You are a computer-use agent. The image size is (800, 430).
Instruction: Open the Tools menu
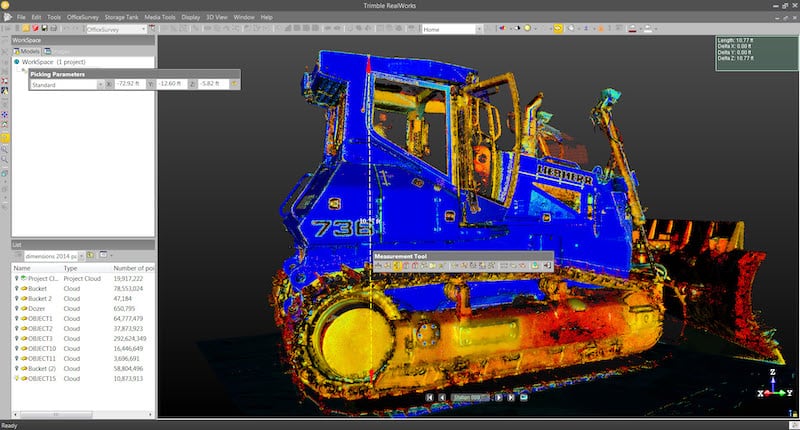54,17
